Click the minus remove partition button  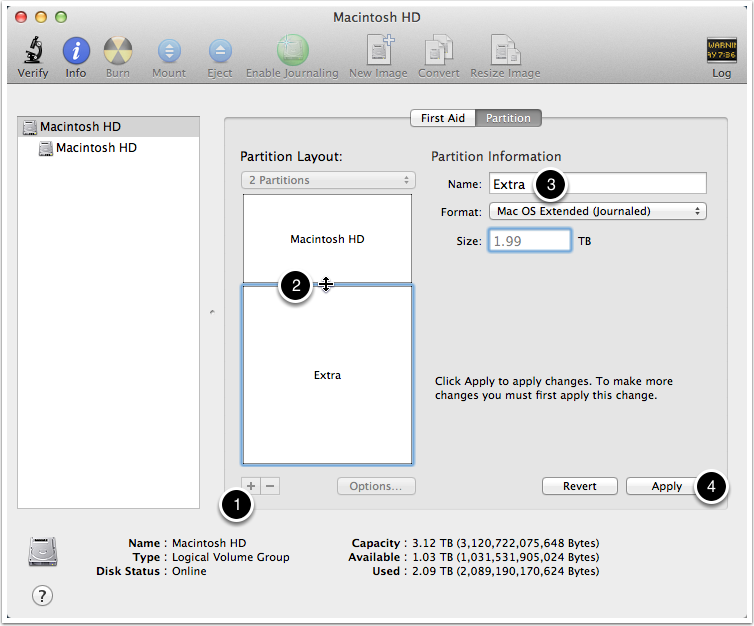click(x=270, y=486)
